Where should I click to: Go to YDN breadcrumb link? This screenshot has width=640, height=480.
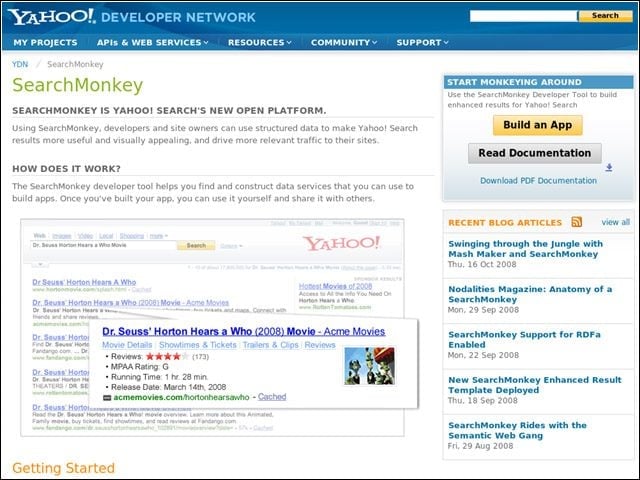pos(20,64)
